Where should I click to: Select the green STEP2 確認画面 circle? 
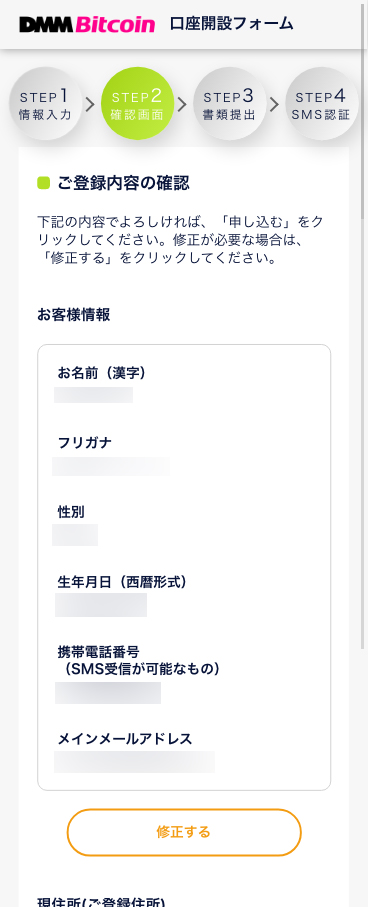click(137, 104)
